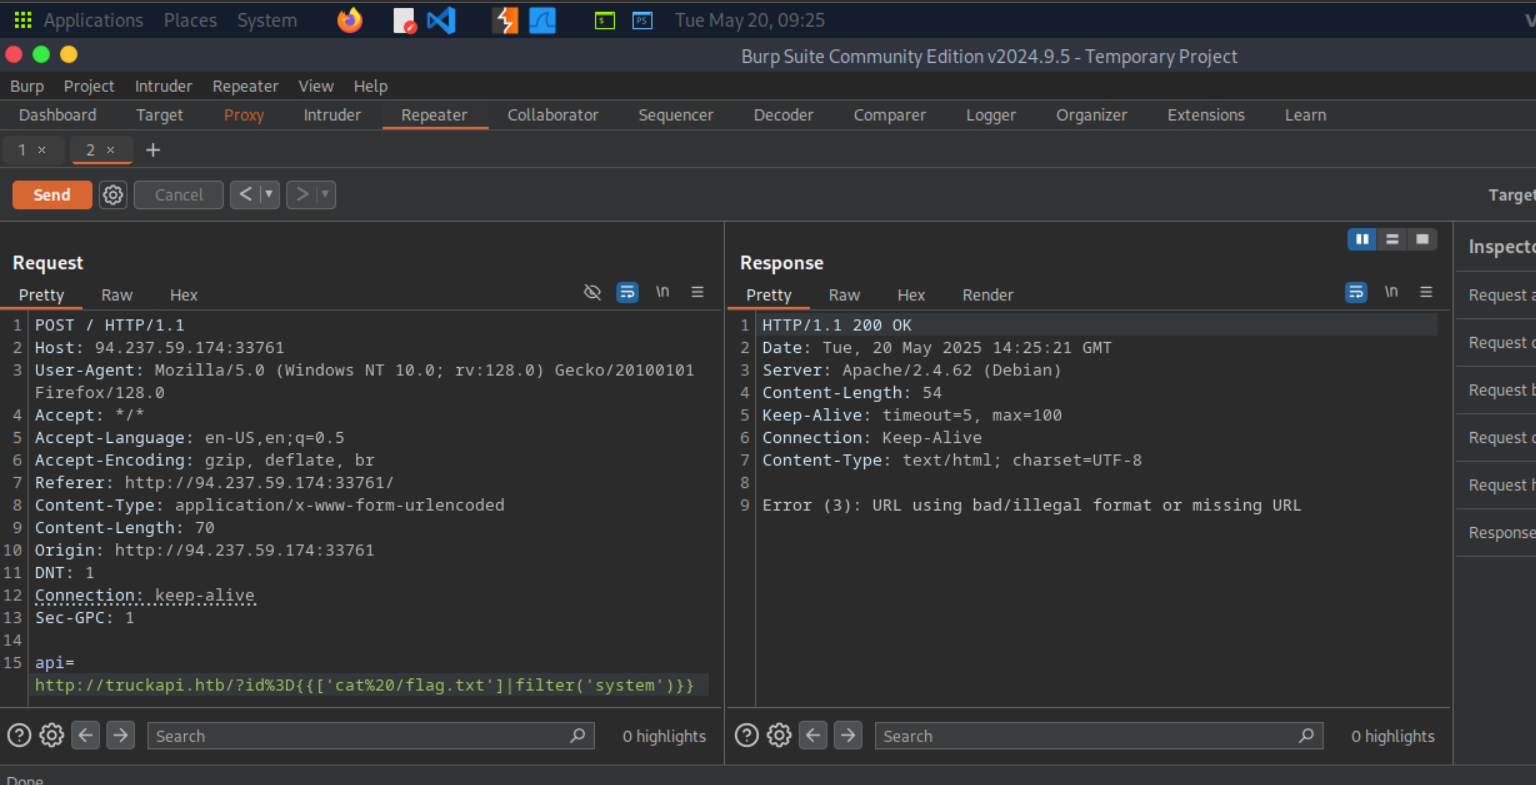Toggle word wrap icon in Request panel
The height and width of the screenshot is (785, 1536).
(627, 292)
